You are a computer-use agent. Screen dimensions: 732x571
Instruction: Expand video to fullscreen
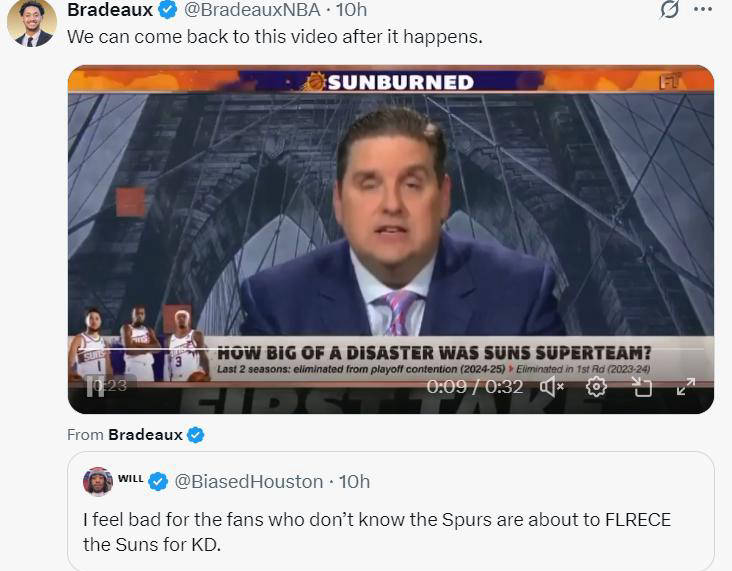[x=686, y=387]
